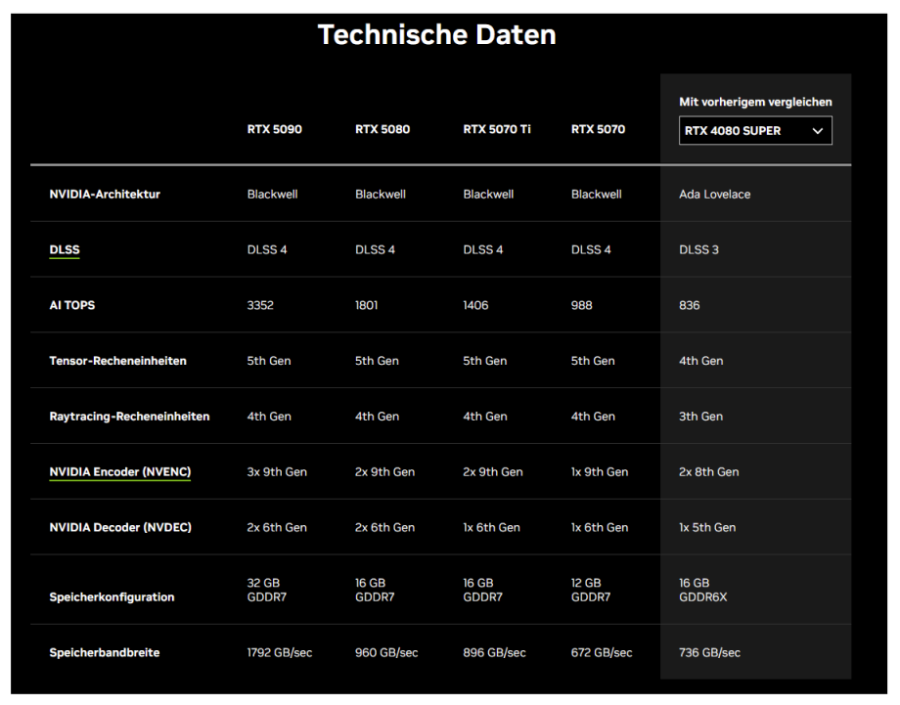This screenshot has height=705, width=900.
Task: Select the 16 GB GDDR6X memory cell
Action: [703, 590]
